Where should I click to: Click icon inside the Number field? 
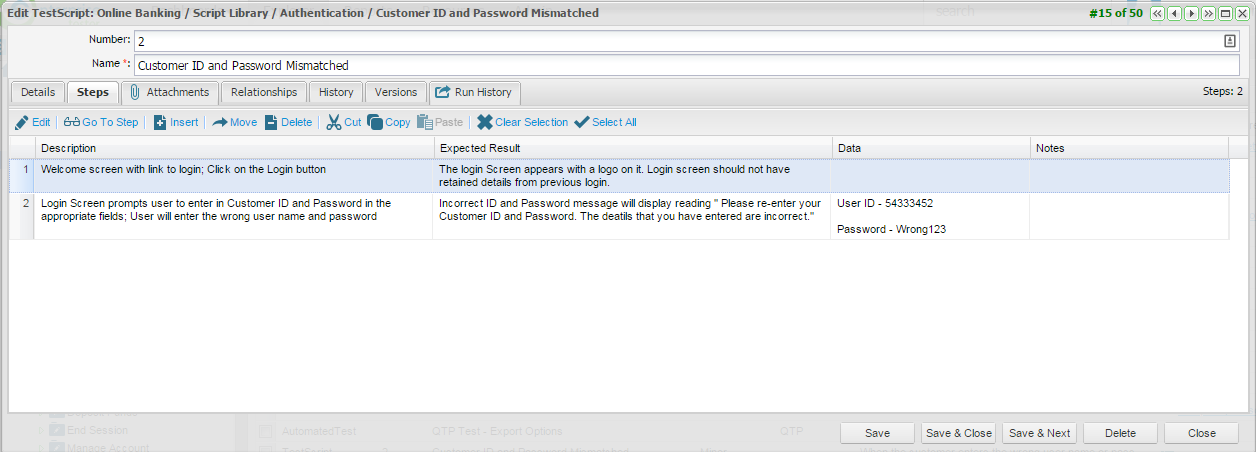pos(1230,41)
